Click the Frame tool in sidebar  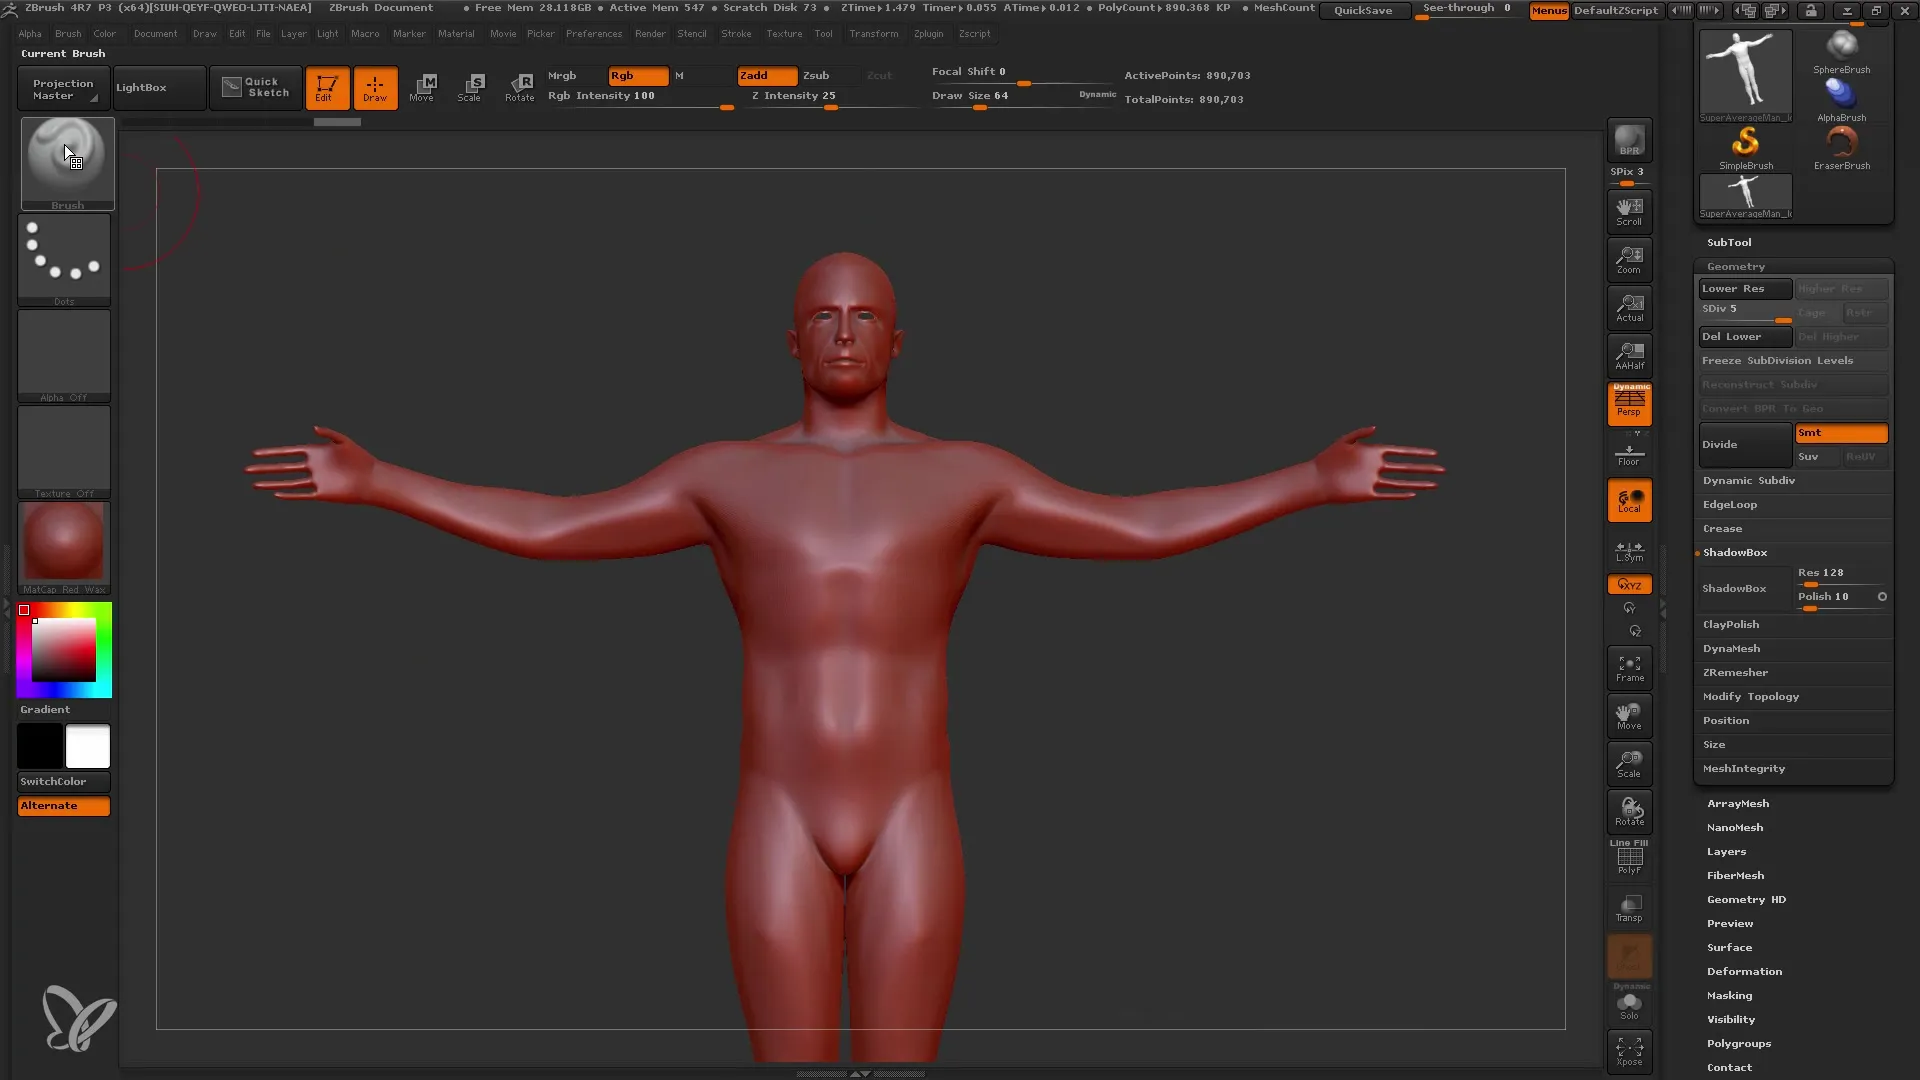click(x=1630, y=669)
